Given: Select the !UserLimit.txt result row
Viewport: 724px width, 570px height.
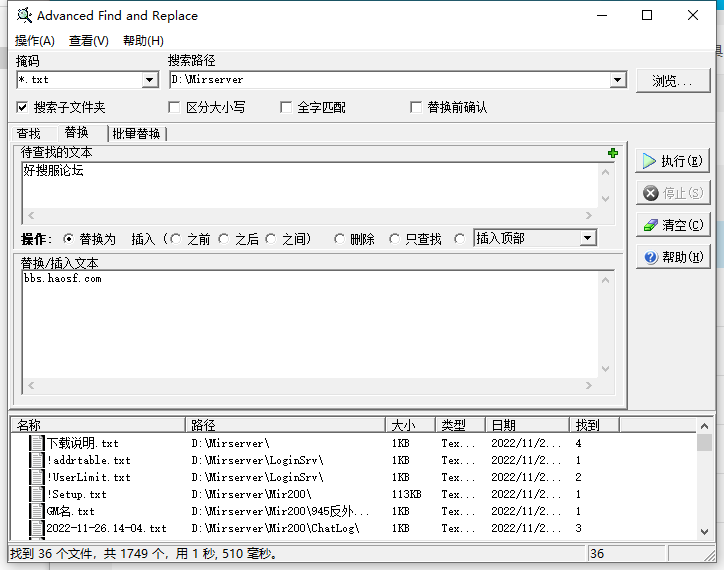Looking at the screenshot, I should tap(354, 477).
